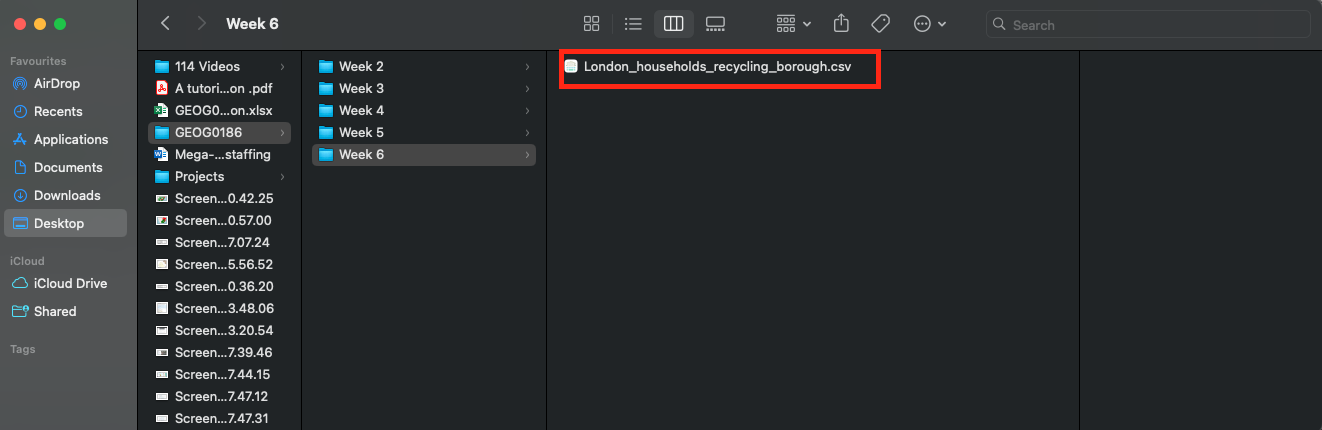Open the Week 5 folder
The height and width of the screenshot is (430, 1322).
point(361,133)
